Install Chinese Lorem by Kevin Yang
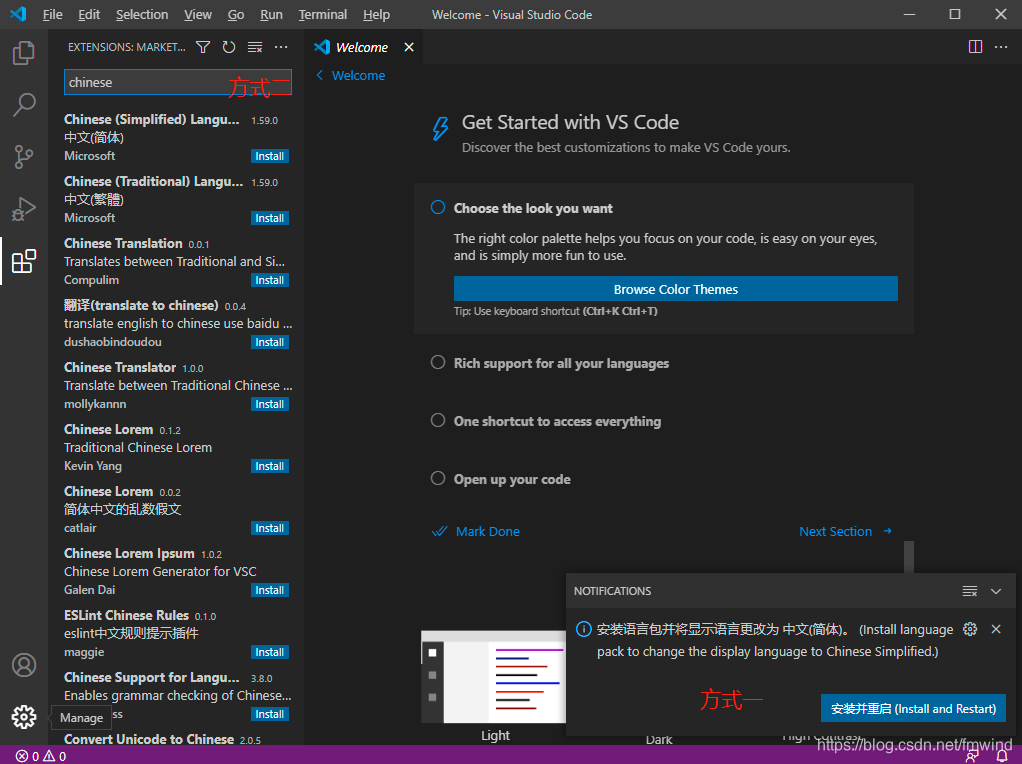1022x764 pixels. click(269, 466)
